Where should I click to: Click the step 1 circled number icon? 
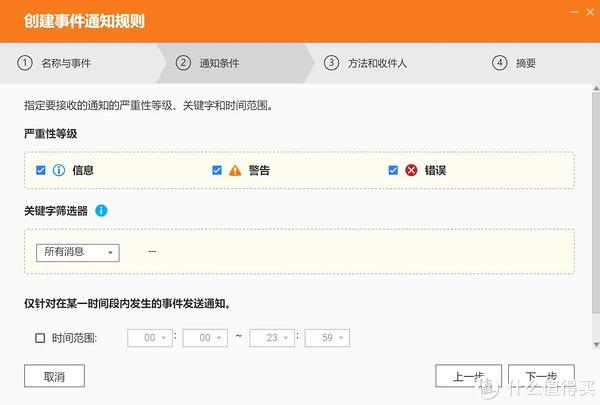[x=25, y=63]
